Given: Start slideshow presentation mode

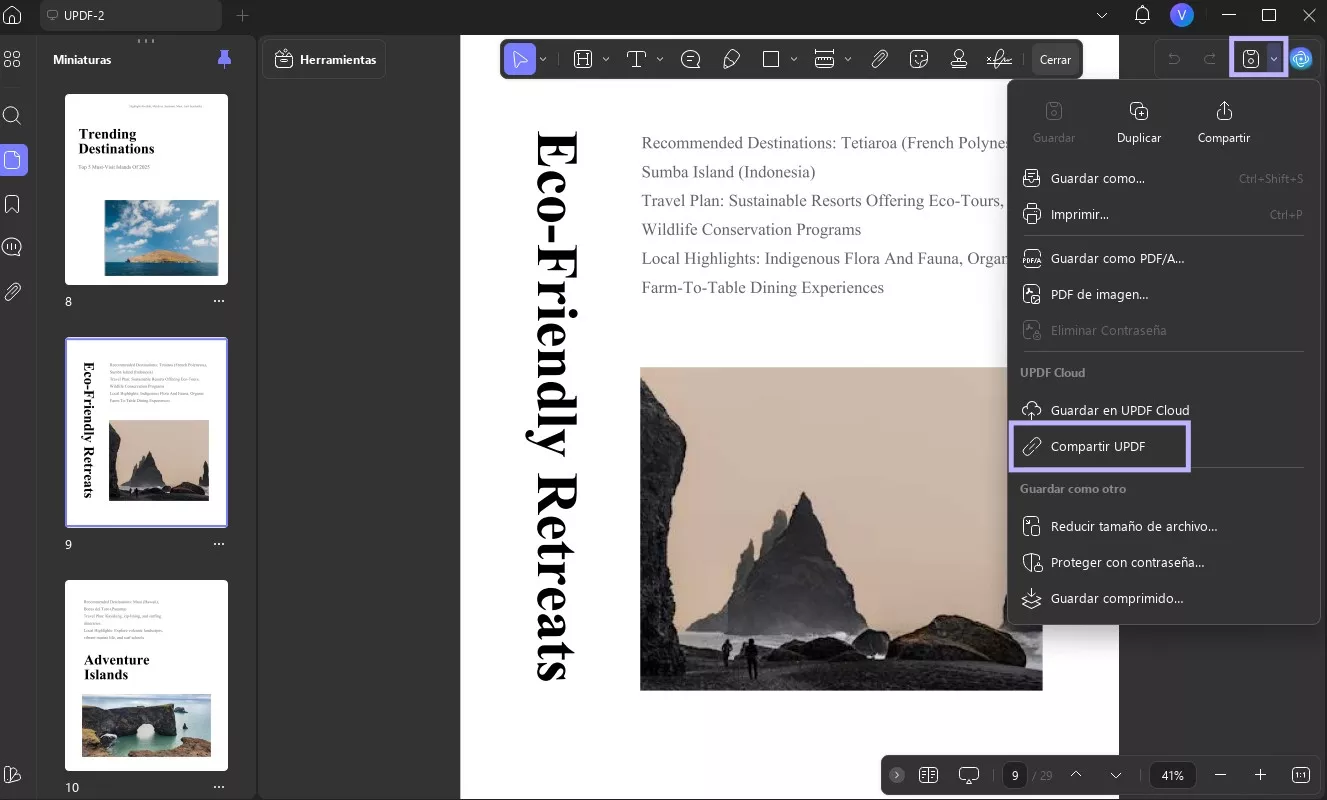Looking at the screenshot, I should tap(968, 775).
